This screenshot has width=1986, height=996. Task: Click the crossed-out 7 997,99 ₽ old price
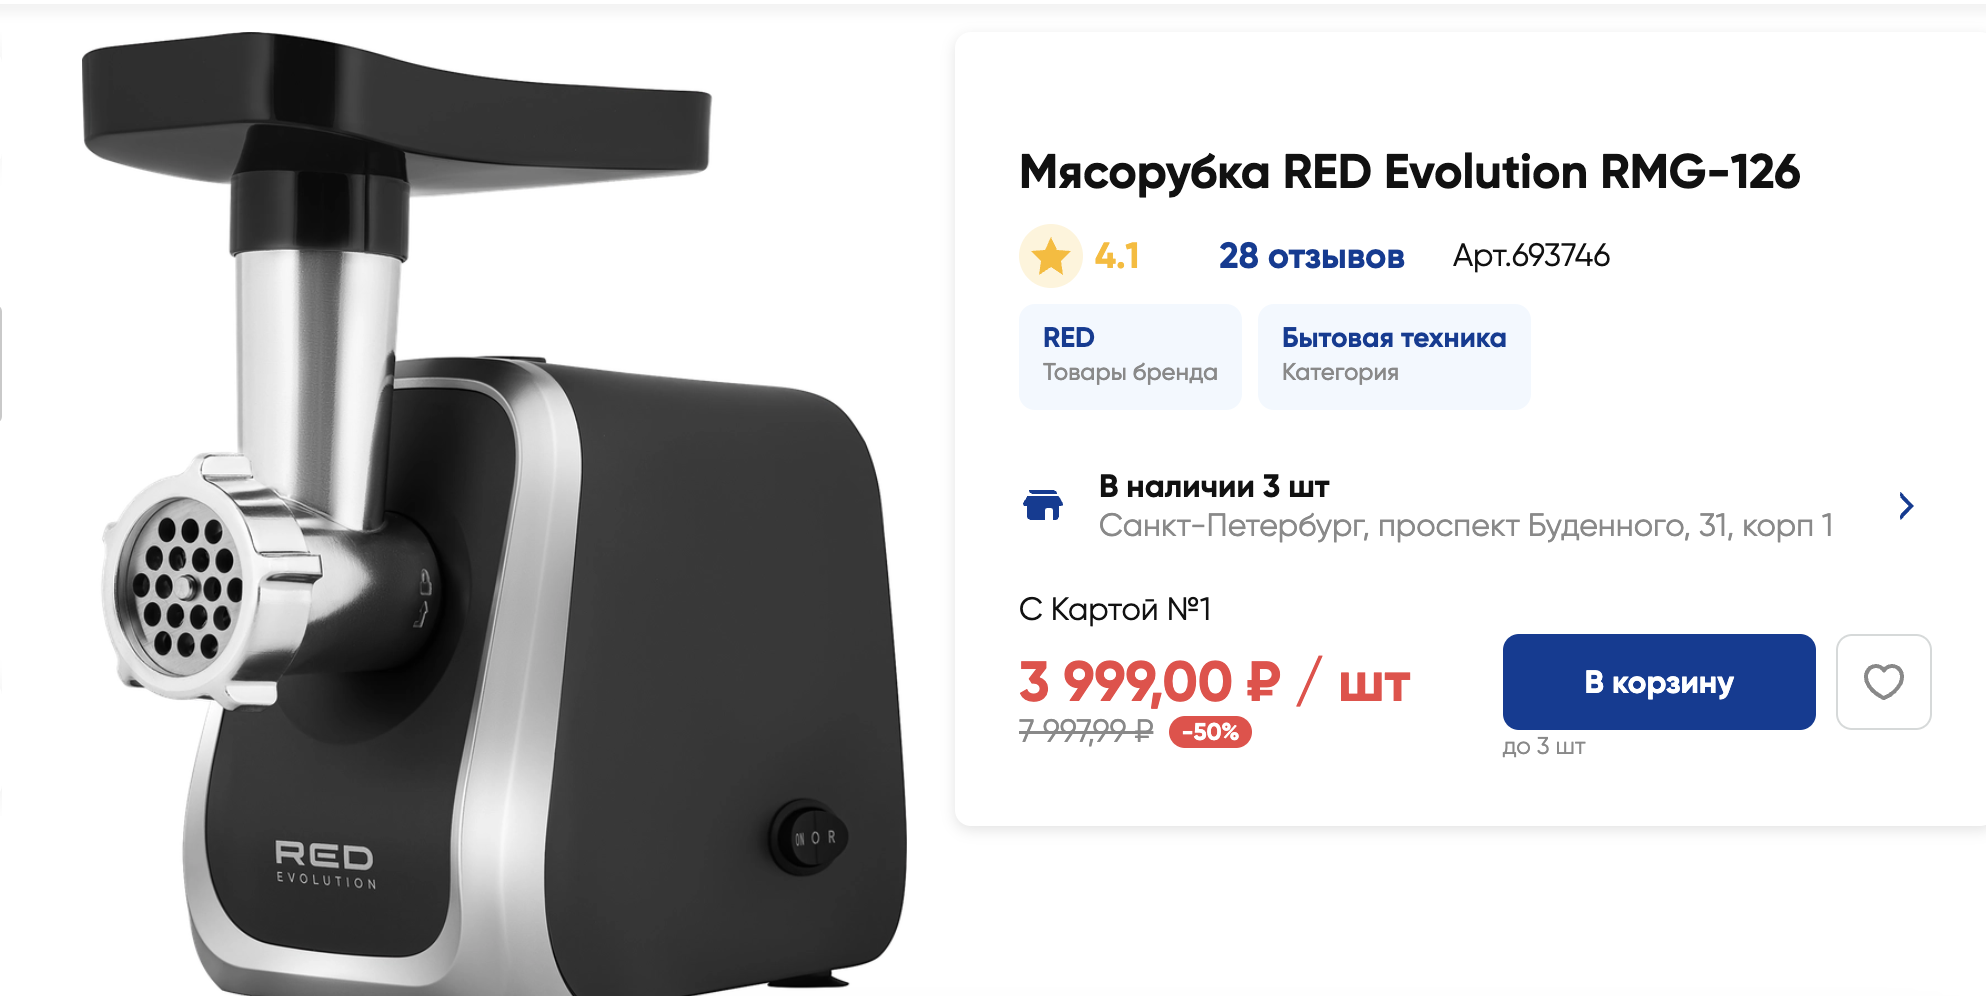click(1086, 731)
